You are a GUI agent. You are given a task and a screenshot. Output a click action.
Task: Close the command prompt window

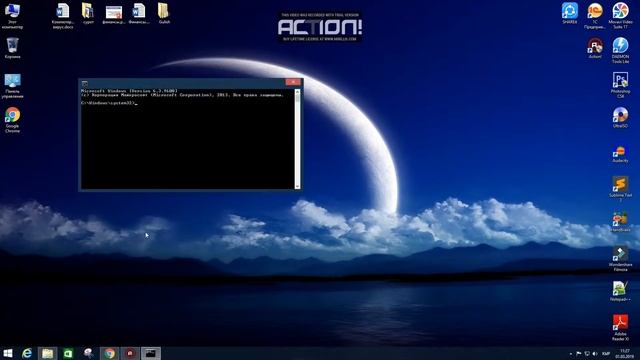[x=293, y=82]
